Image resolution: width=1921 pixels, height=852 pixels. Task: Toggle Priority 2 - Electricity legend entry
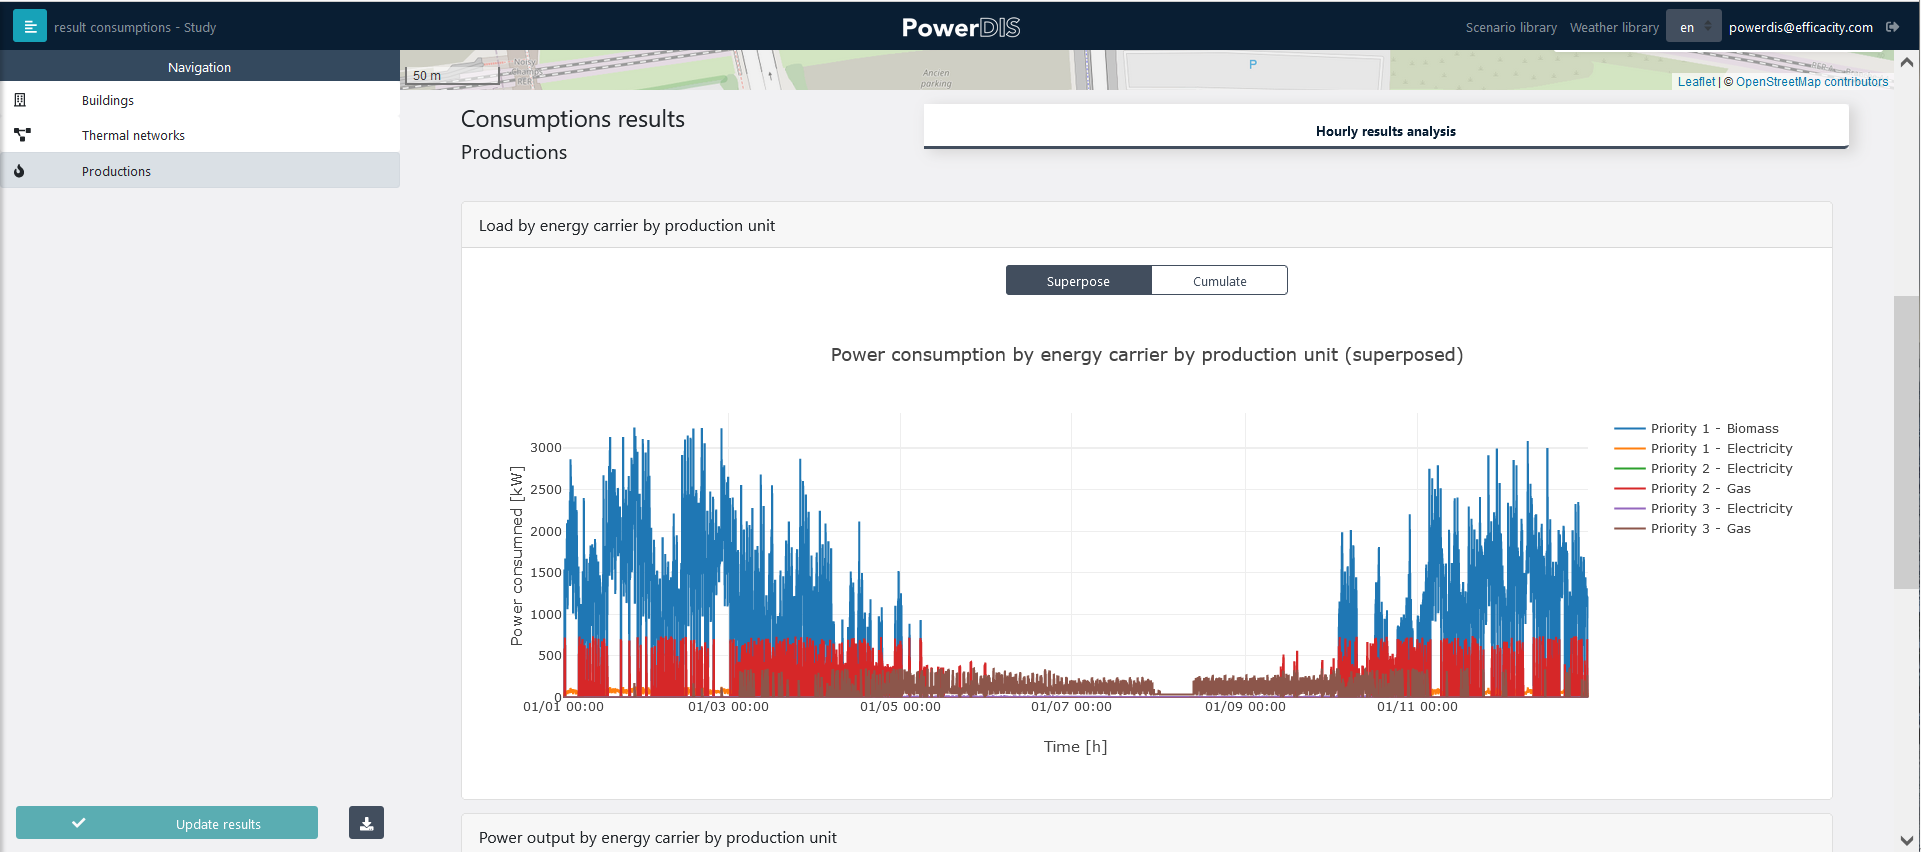point(1703,468)
